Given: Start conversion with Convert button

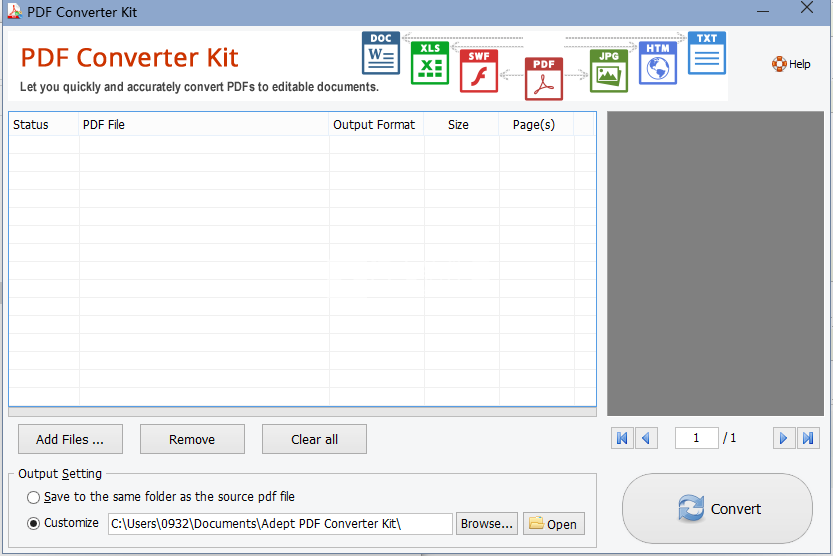Looking at the screenshot, I should point(717,508).
